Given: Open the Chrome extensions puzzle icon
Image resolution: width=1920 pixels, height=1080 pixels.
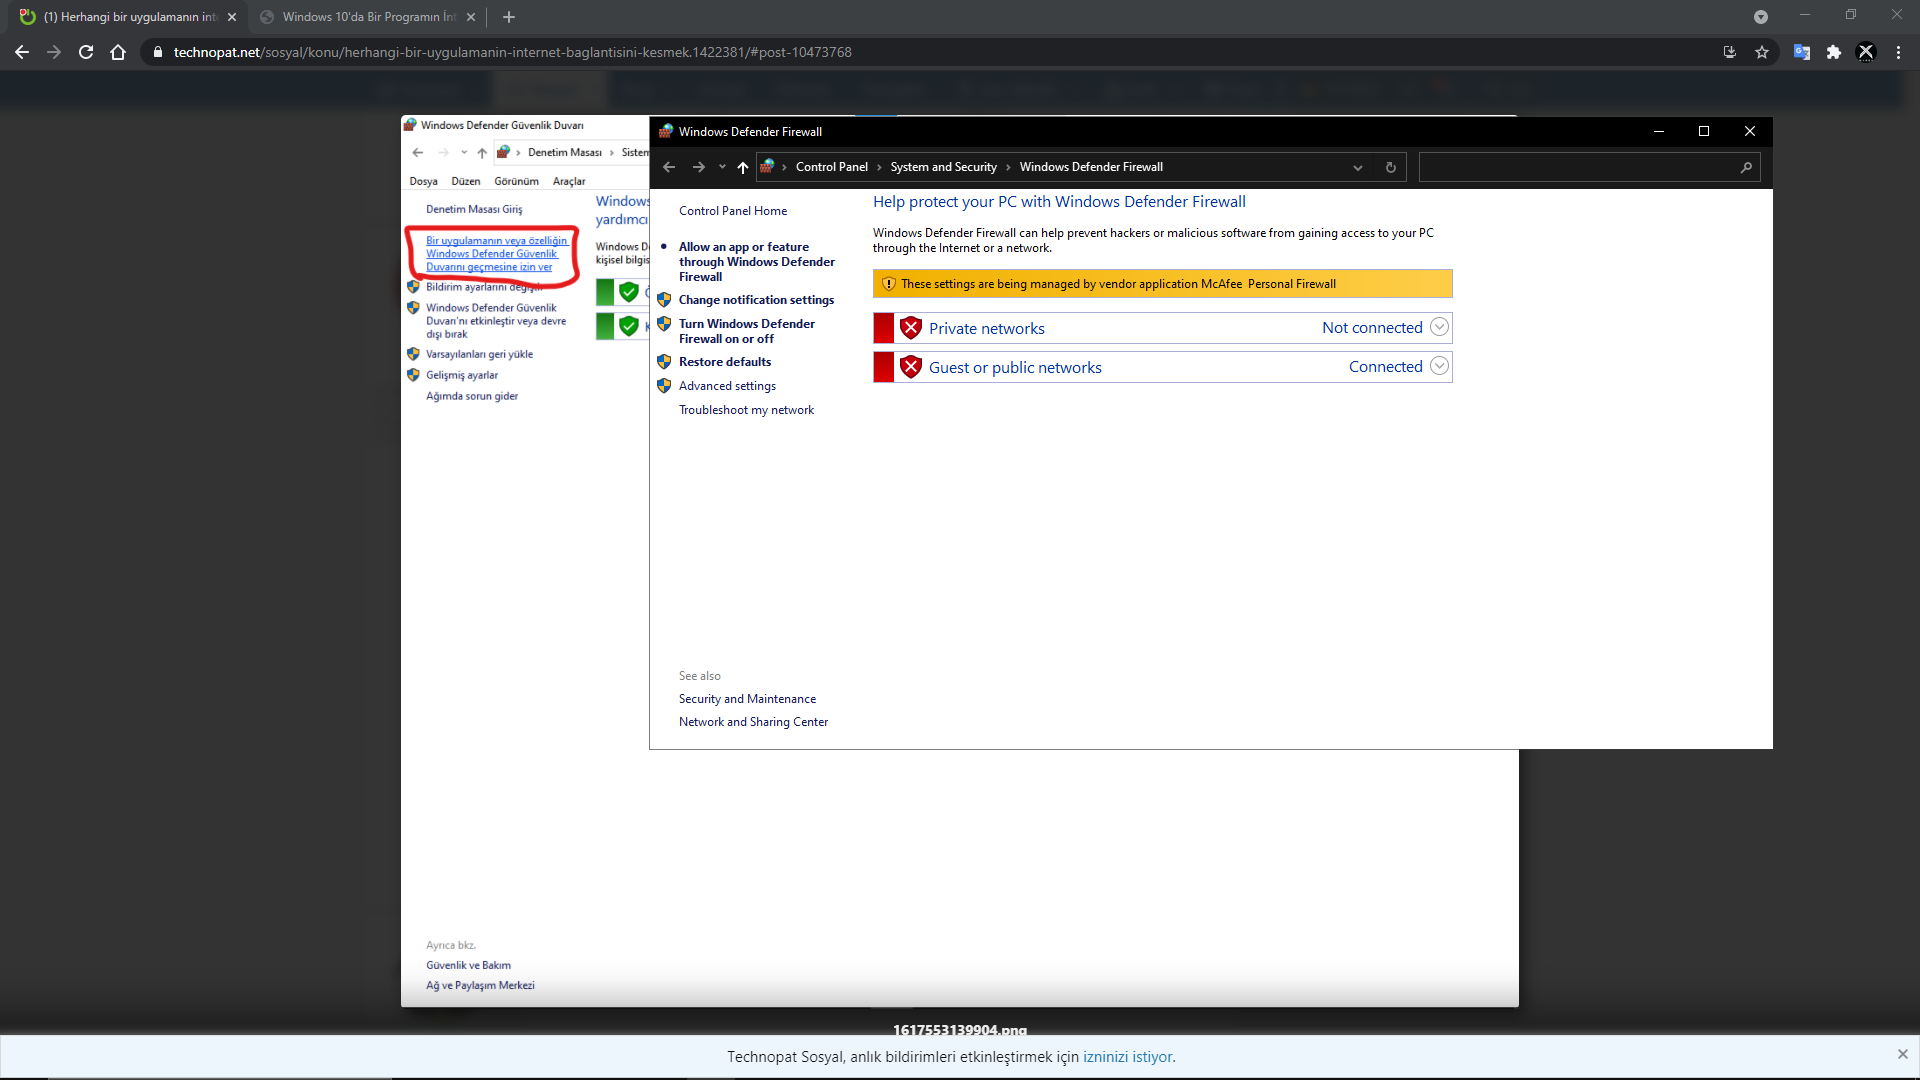Looking at the screenshot, I should (1834, 52).
